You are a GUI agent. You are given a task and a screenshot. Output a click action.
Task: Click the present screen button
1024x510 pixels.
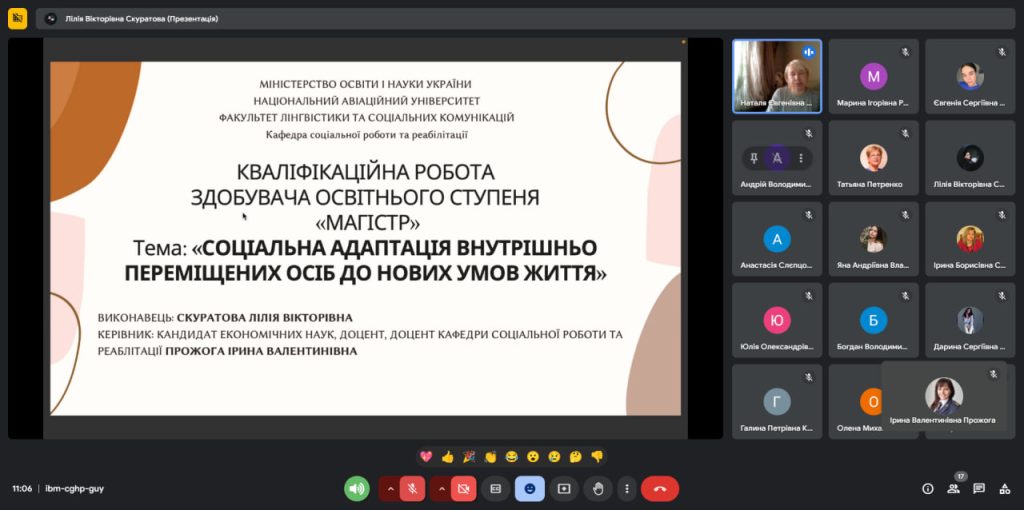[x=564, y=488]
